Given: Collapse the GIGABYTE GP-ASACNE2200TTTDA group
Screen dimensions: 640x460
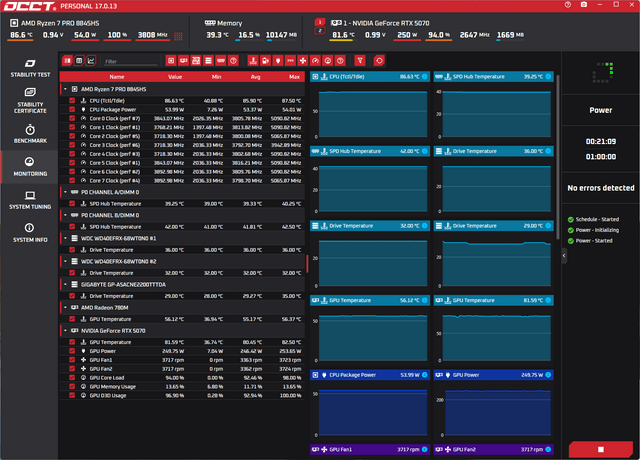Looking at the screenshot, I should (x=65, y=284).
